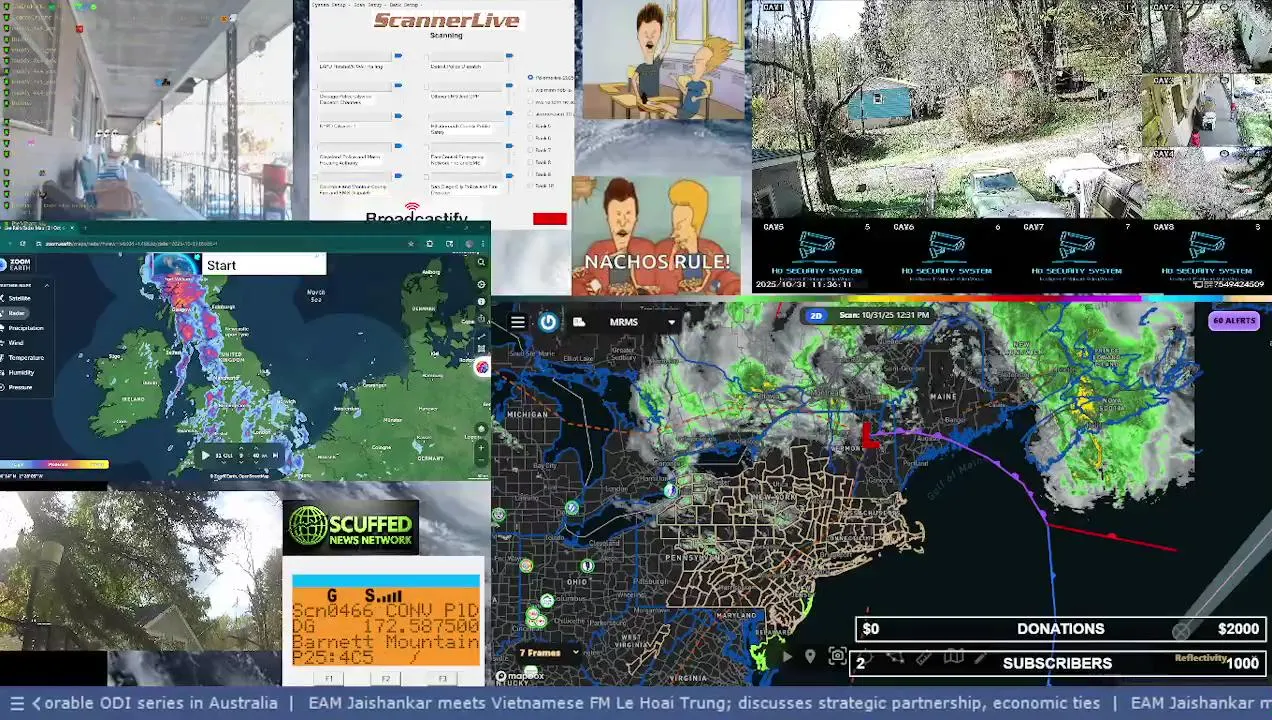Screen dimensions: 1272x720
Task: Expand the 7 Frames dropdown
Action: 548,653
